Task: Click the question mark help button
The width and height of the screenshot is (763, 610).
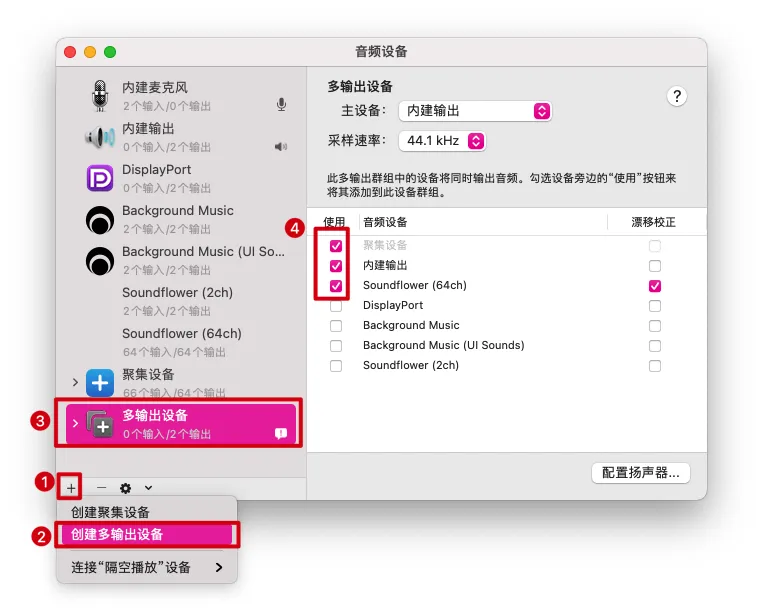Action: click(x=676, y=96)
